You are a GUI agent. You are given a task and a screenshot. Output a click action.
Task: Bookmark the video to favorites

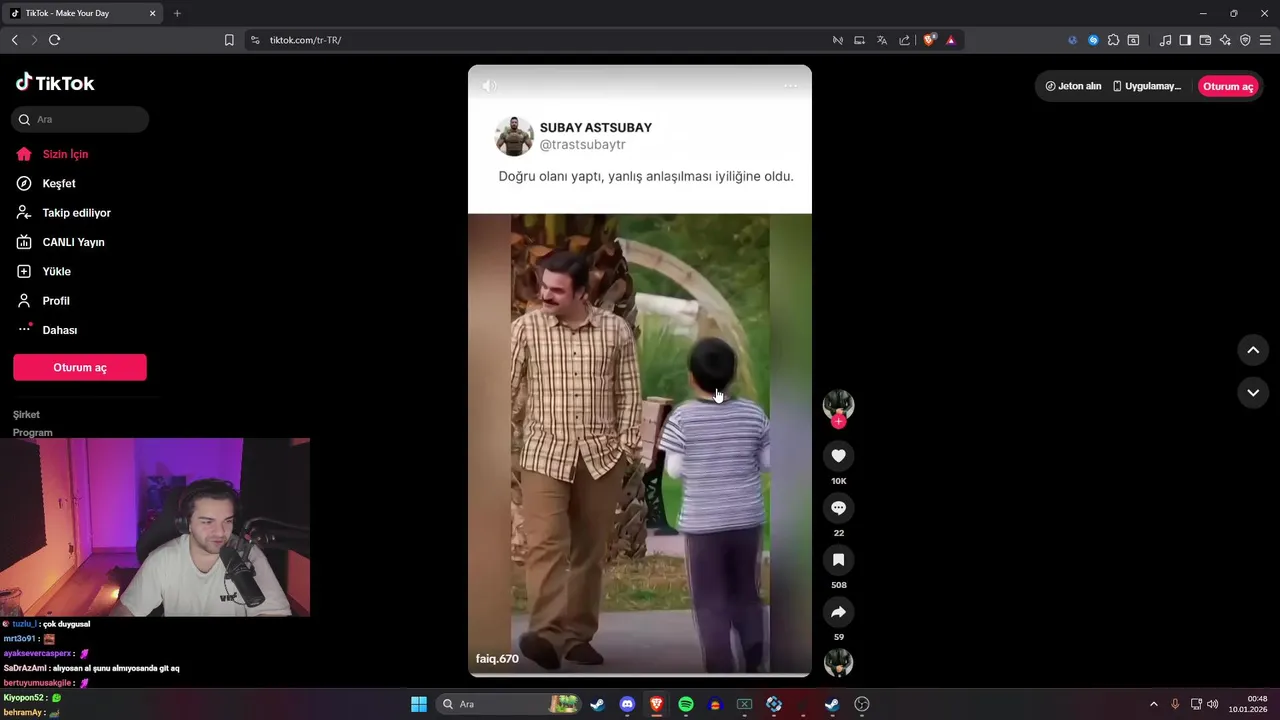pos(838,560)
